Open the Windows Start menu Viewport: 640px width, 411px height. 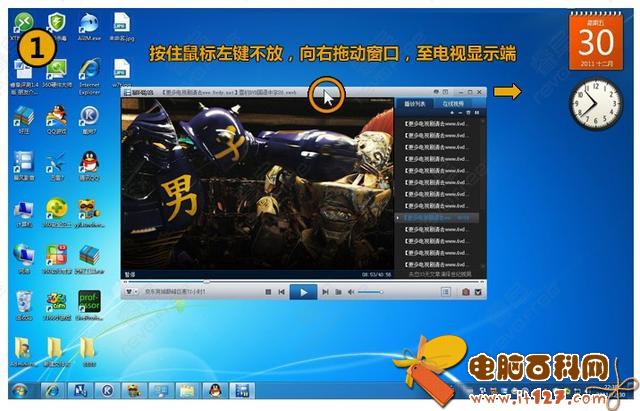point(20,391)
